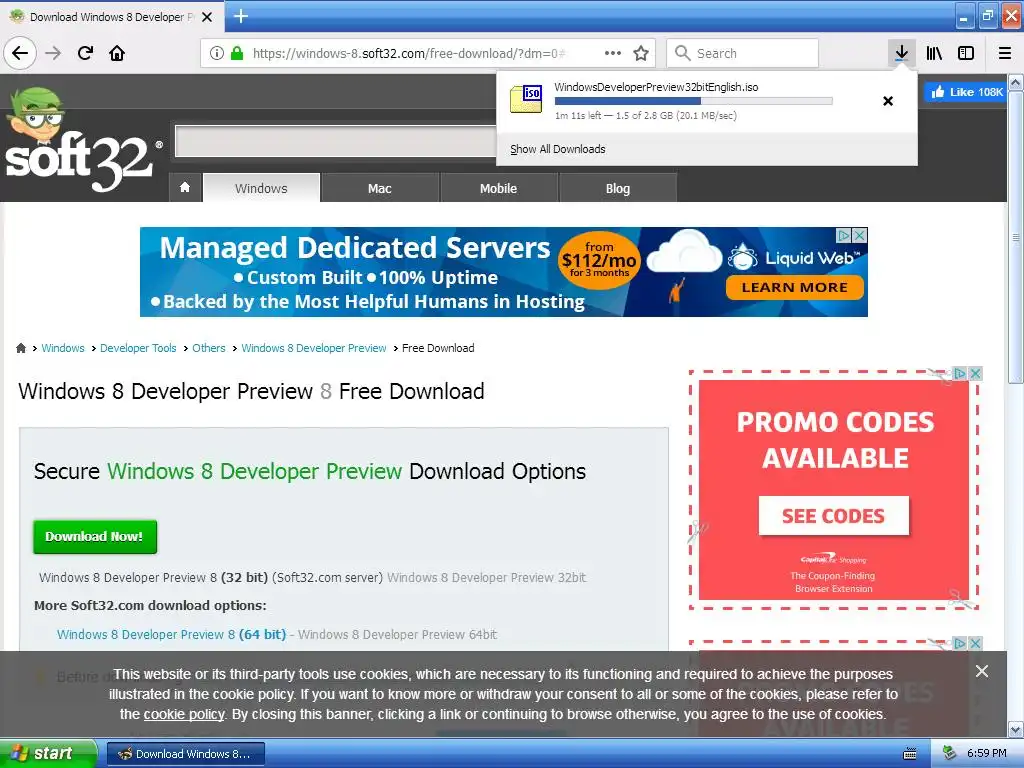Click the SEE CODES button
Image resolution: width=1024 pixels, height=768 pixels.
tap(833, 516)
